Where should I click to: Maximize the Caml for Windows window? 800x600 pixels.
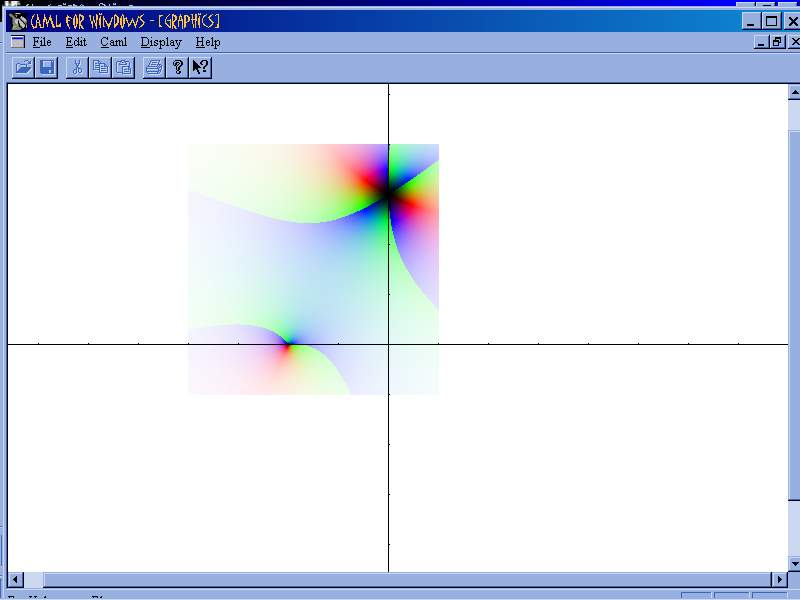point(771,21)
